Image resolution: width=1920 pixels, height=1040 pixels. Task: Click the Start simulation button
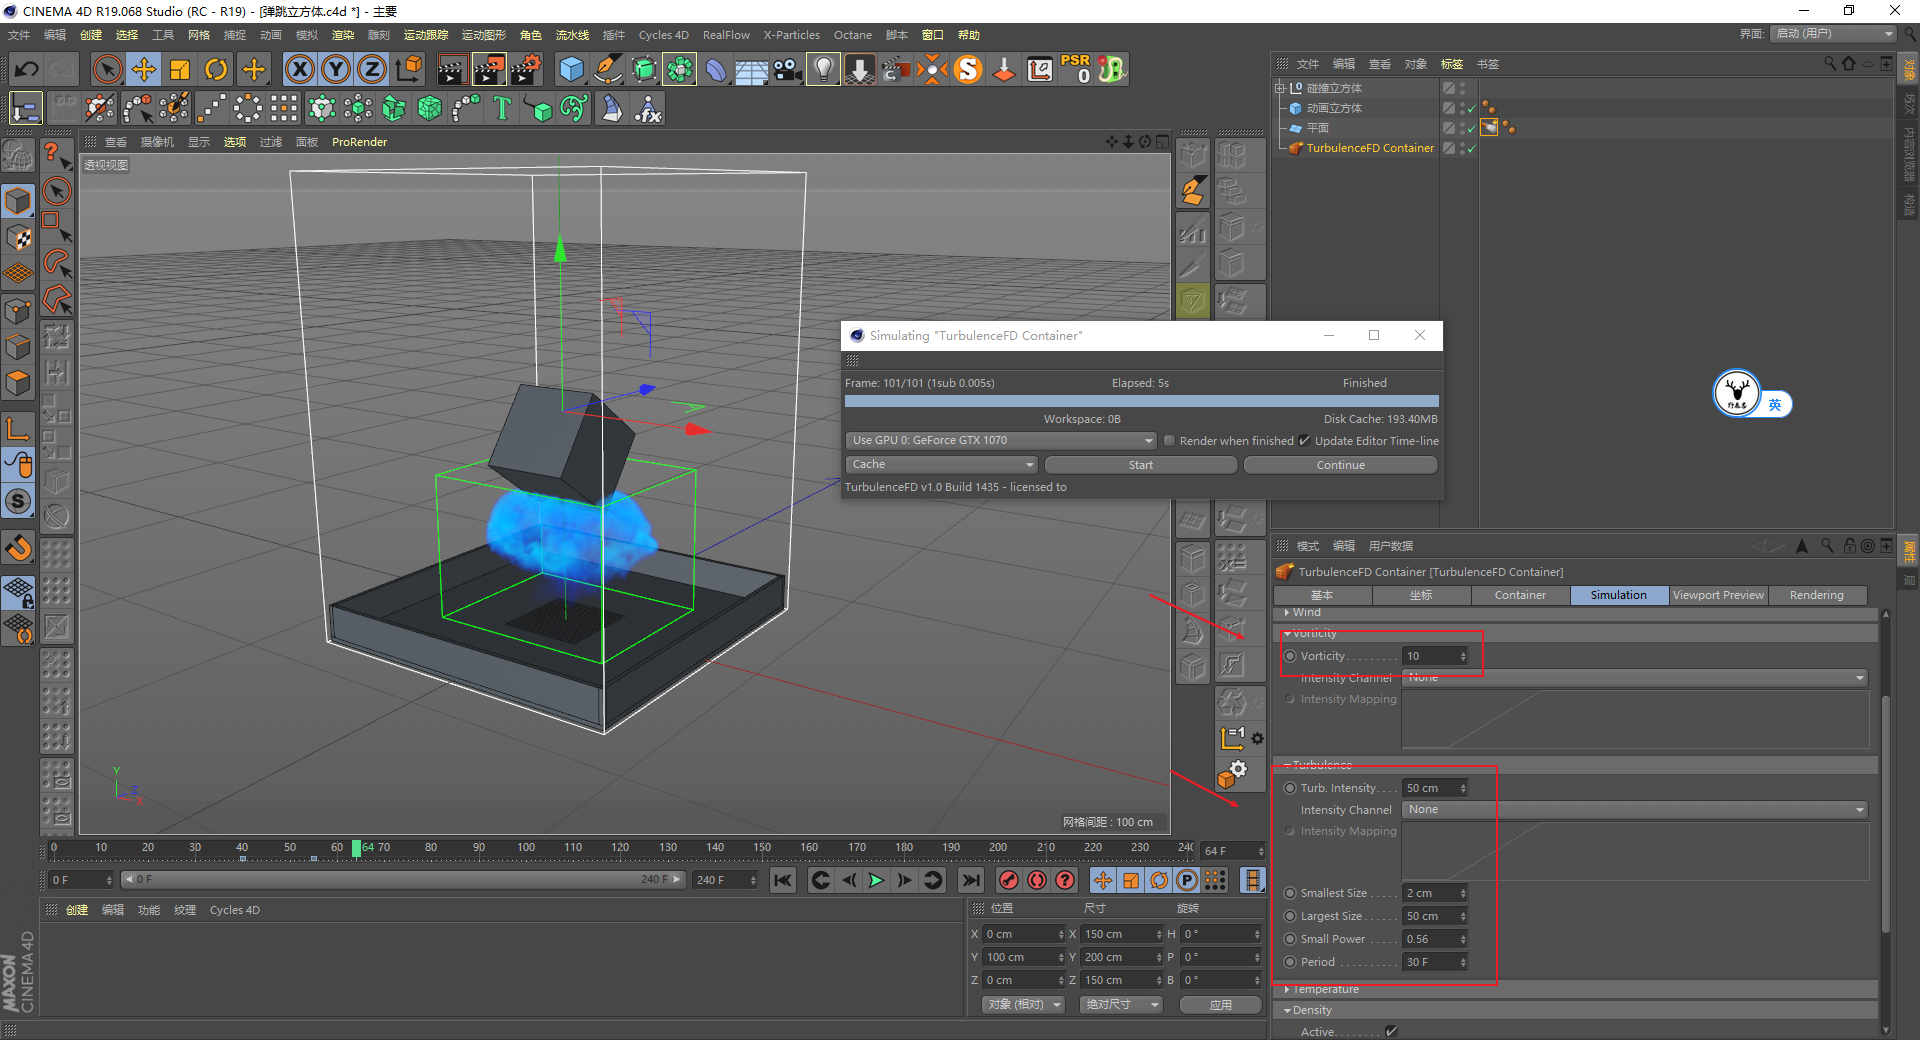(1140, 465)
